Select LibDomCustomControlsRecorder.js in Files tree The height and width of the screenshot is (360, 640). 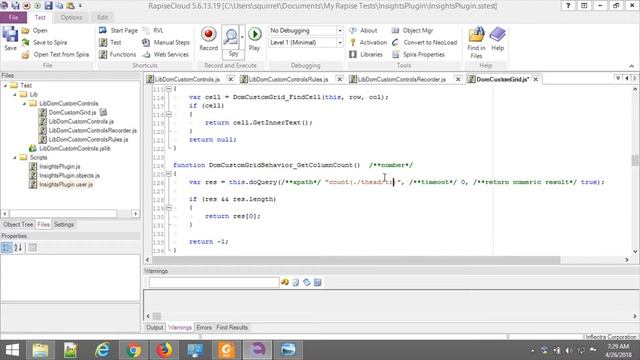coord(92,131)
